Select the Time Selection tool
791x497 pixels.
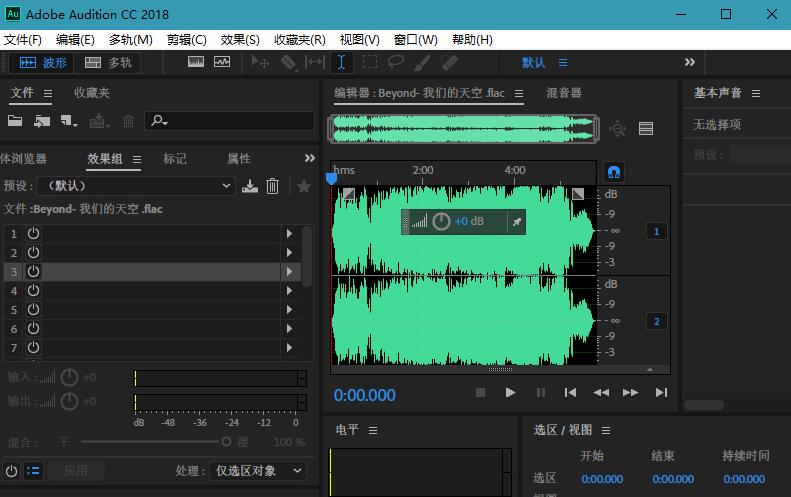click(342, 62)
